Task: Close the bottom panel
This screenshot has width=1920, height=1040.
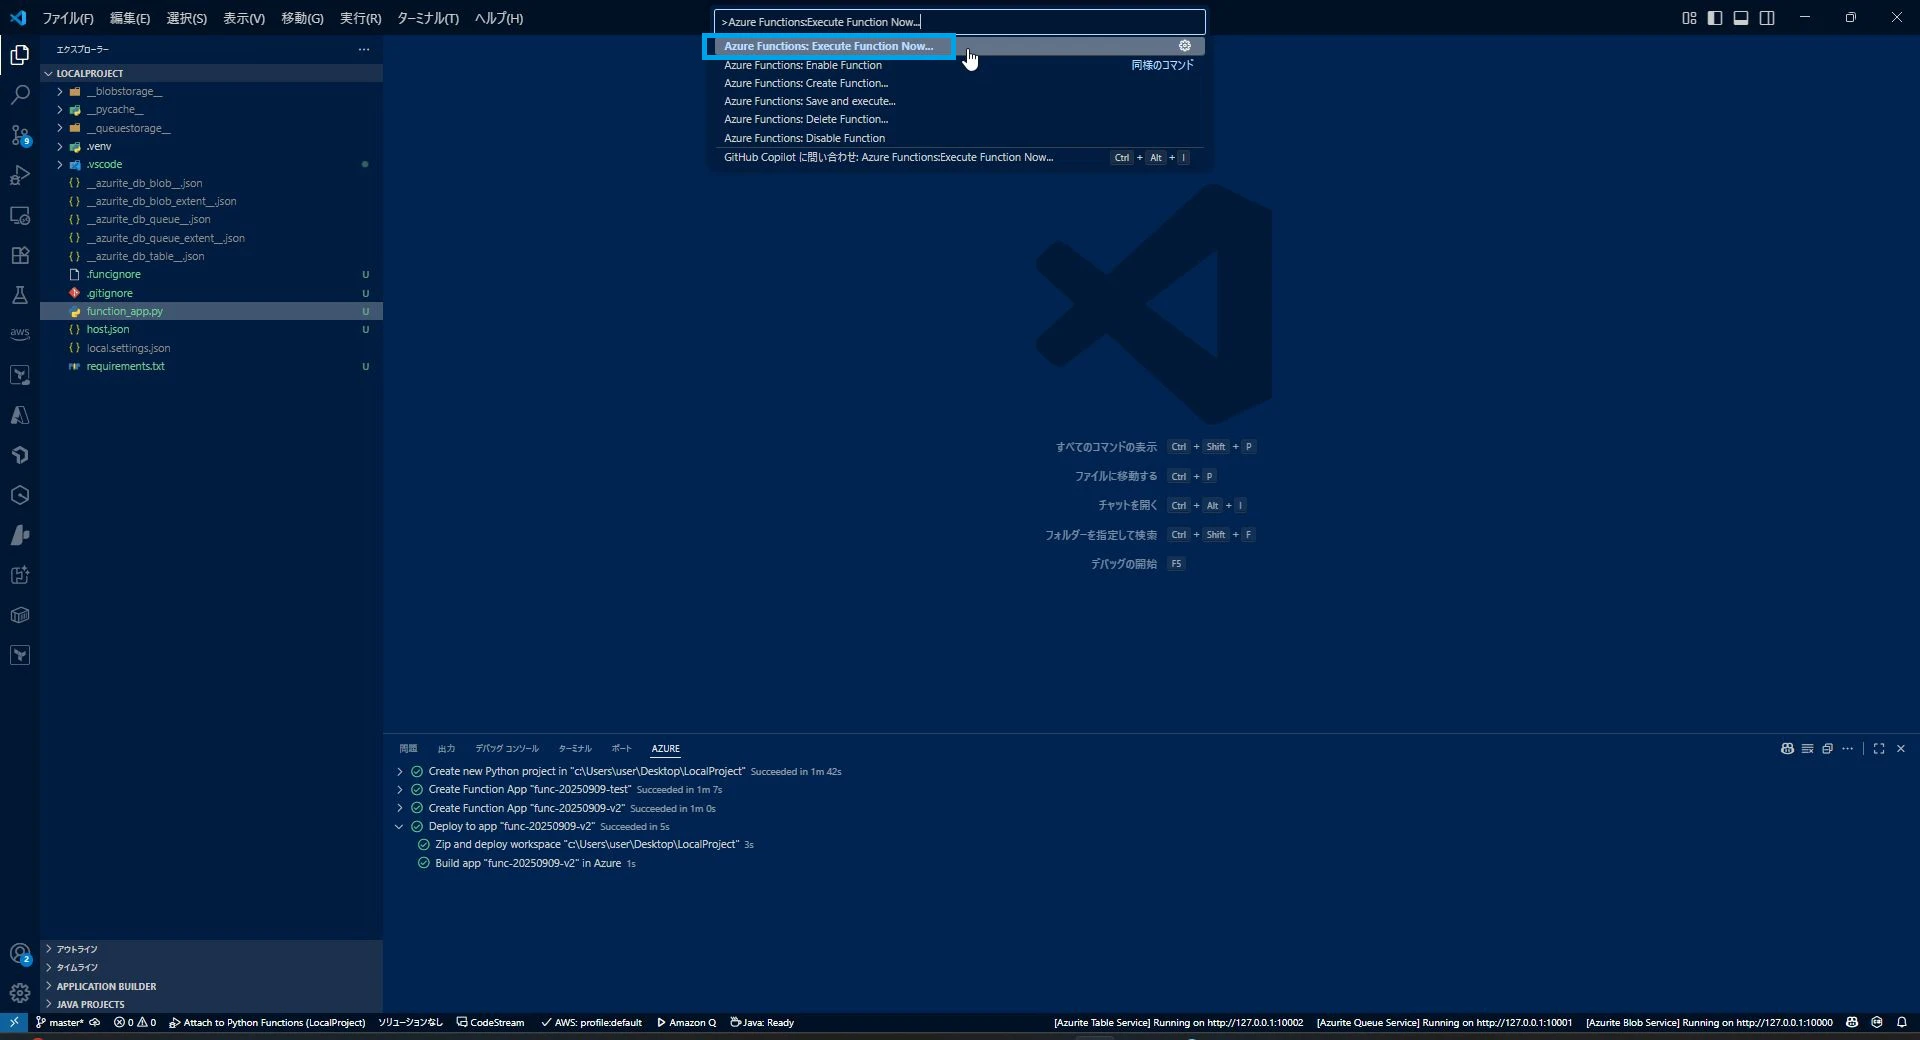Action: [x=1901, y=748]
